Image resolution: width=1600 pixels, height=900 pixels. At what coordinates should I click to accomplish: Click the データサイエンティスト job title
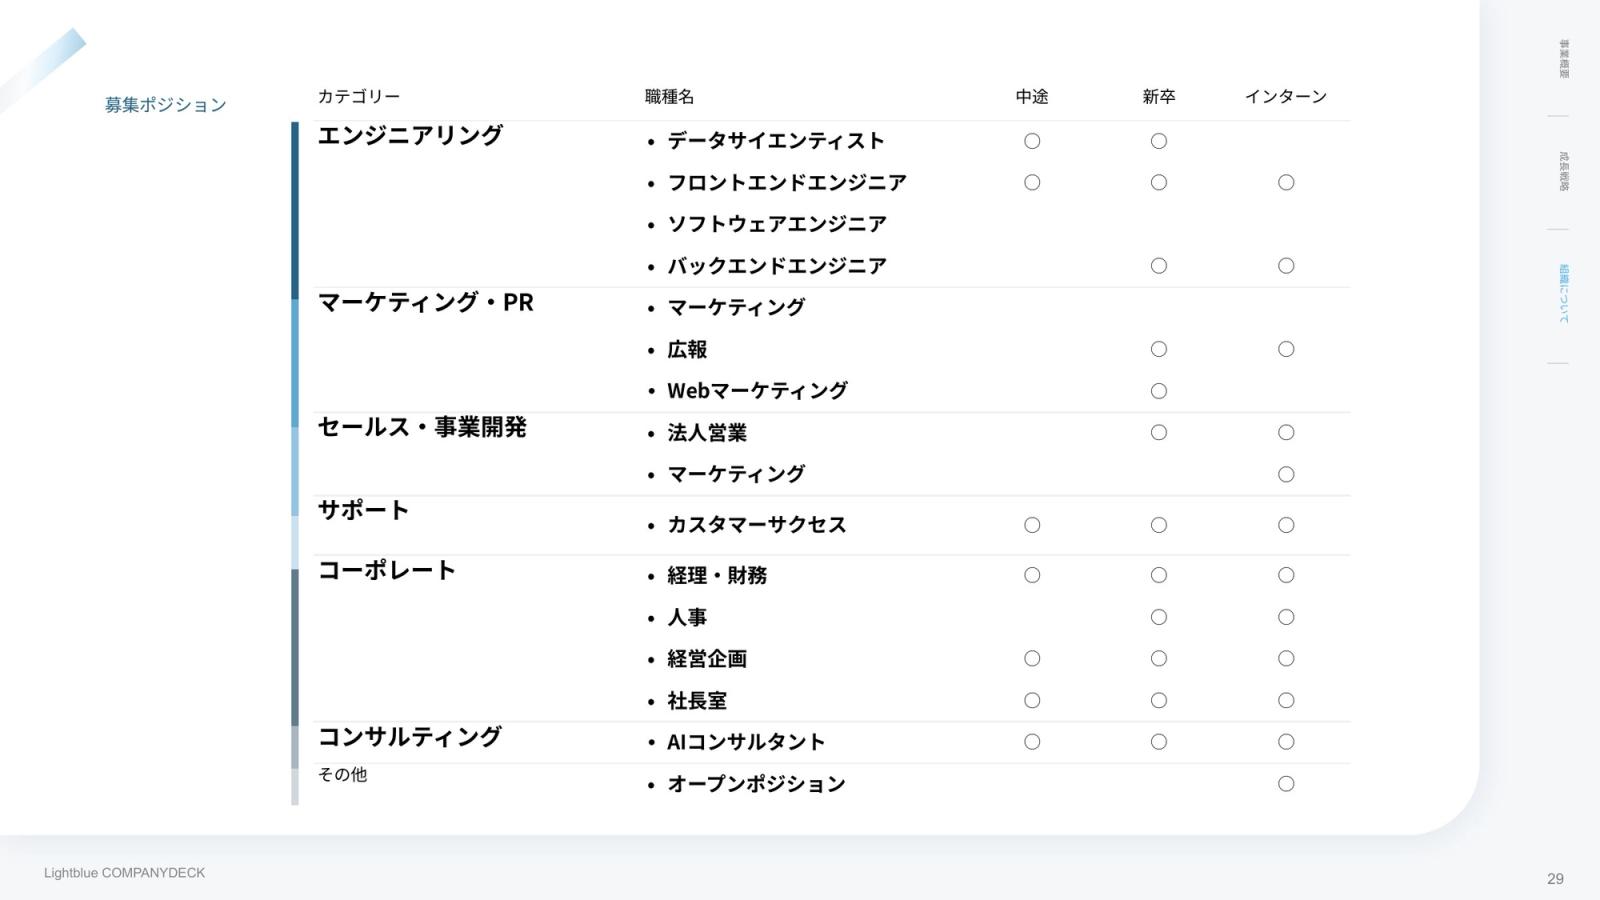776,141
